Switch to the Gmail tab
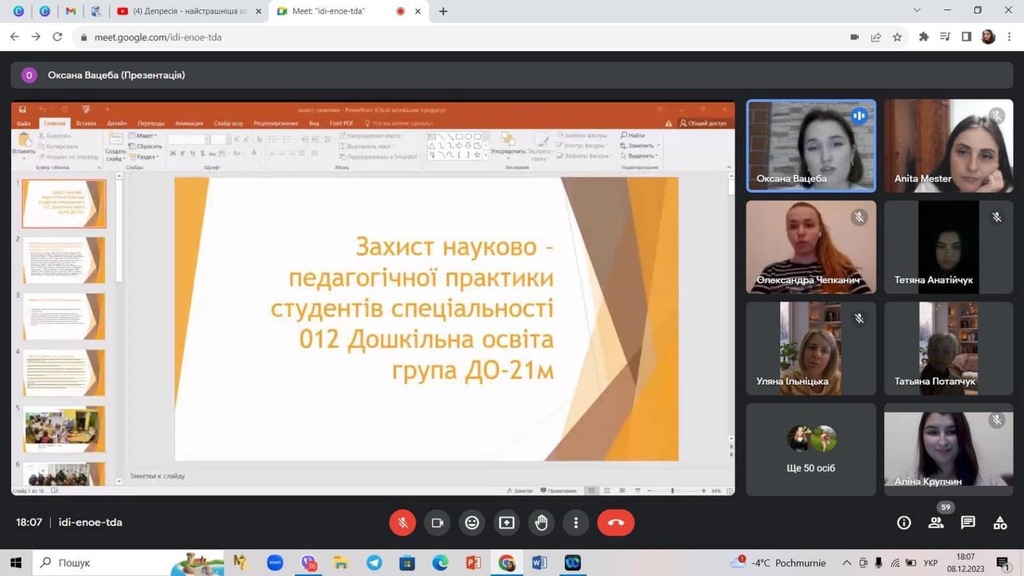Image resolution: width=1024 pixels, height=576 pixels. [69, 11]
